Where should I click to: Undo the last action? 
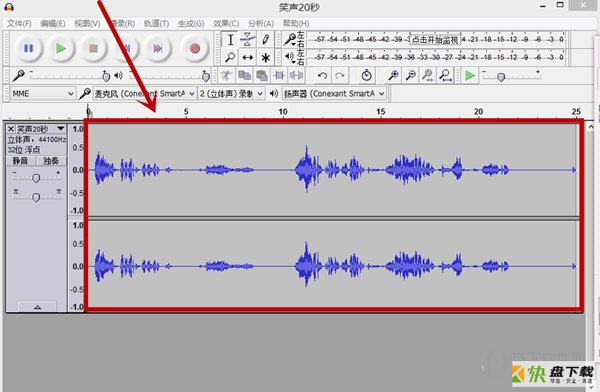click(x=322, y=76)
